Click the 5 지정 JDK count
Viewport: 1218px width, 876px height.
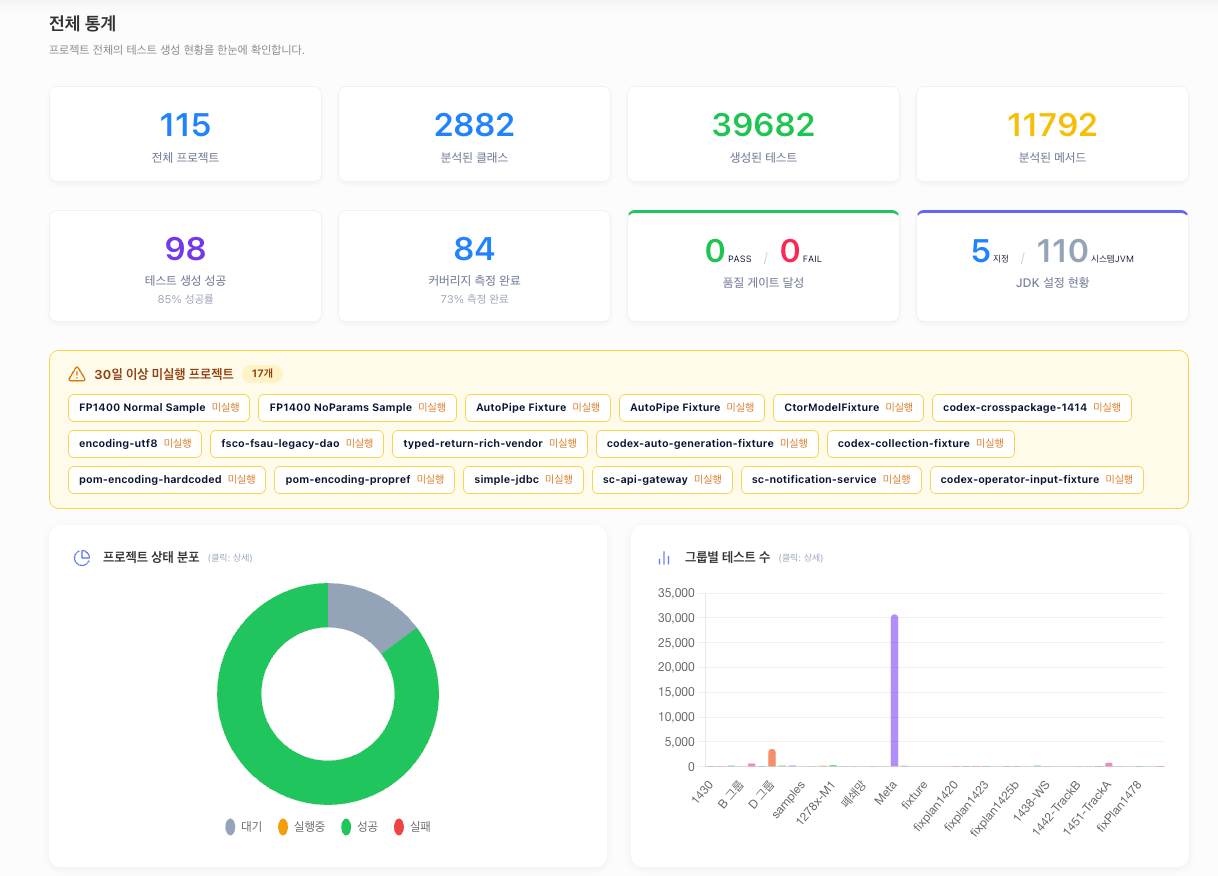coord(990,251)
